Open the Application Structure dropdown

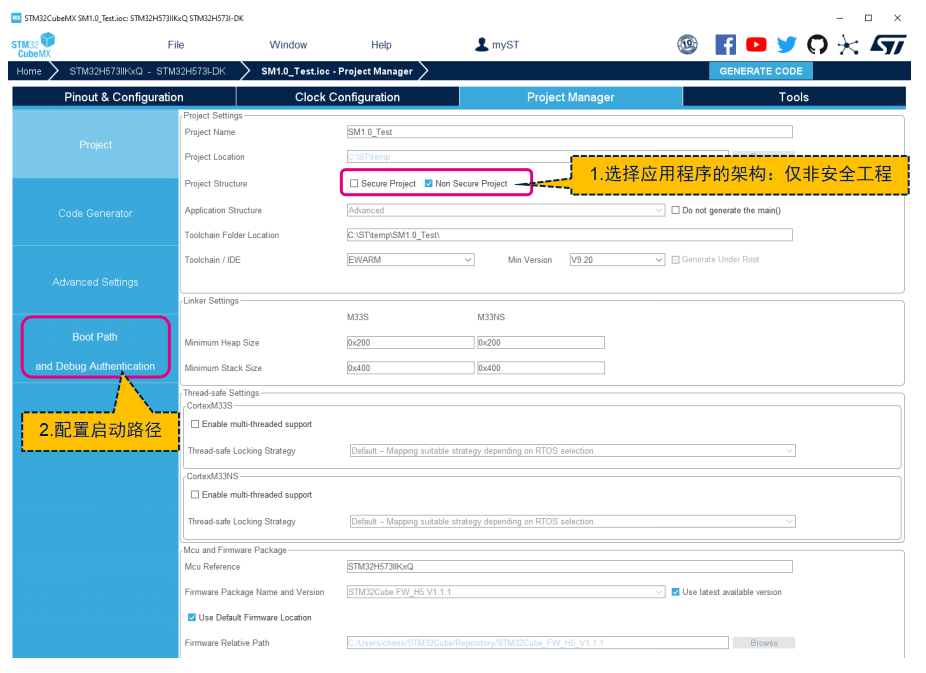(506, 210)
